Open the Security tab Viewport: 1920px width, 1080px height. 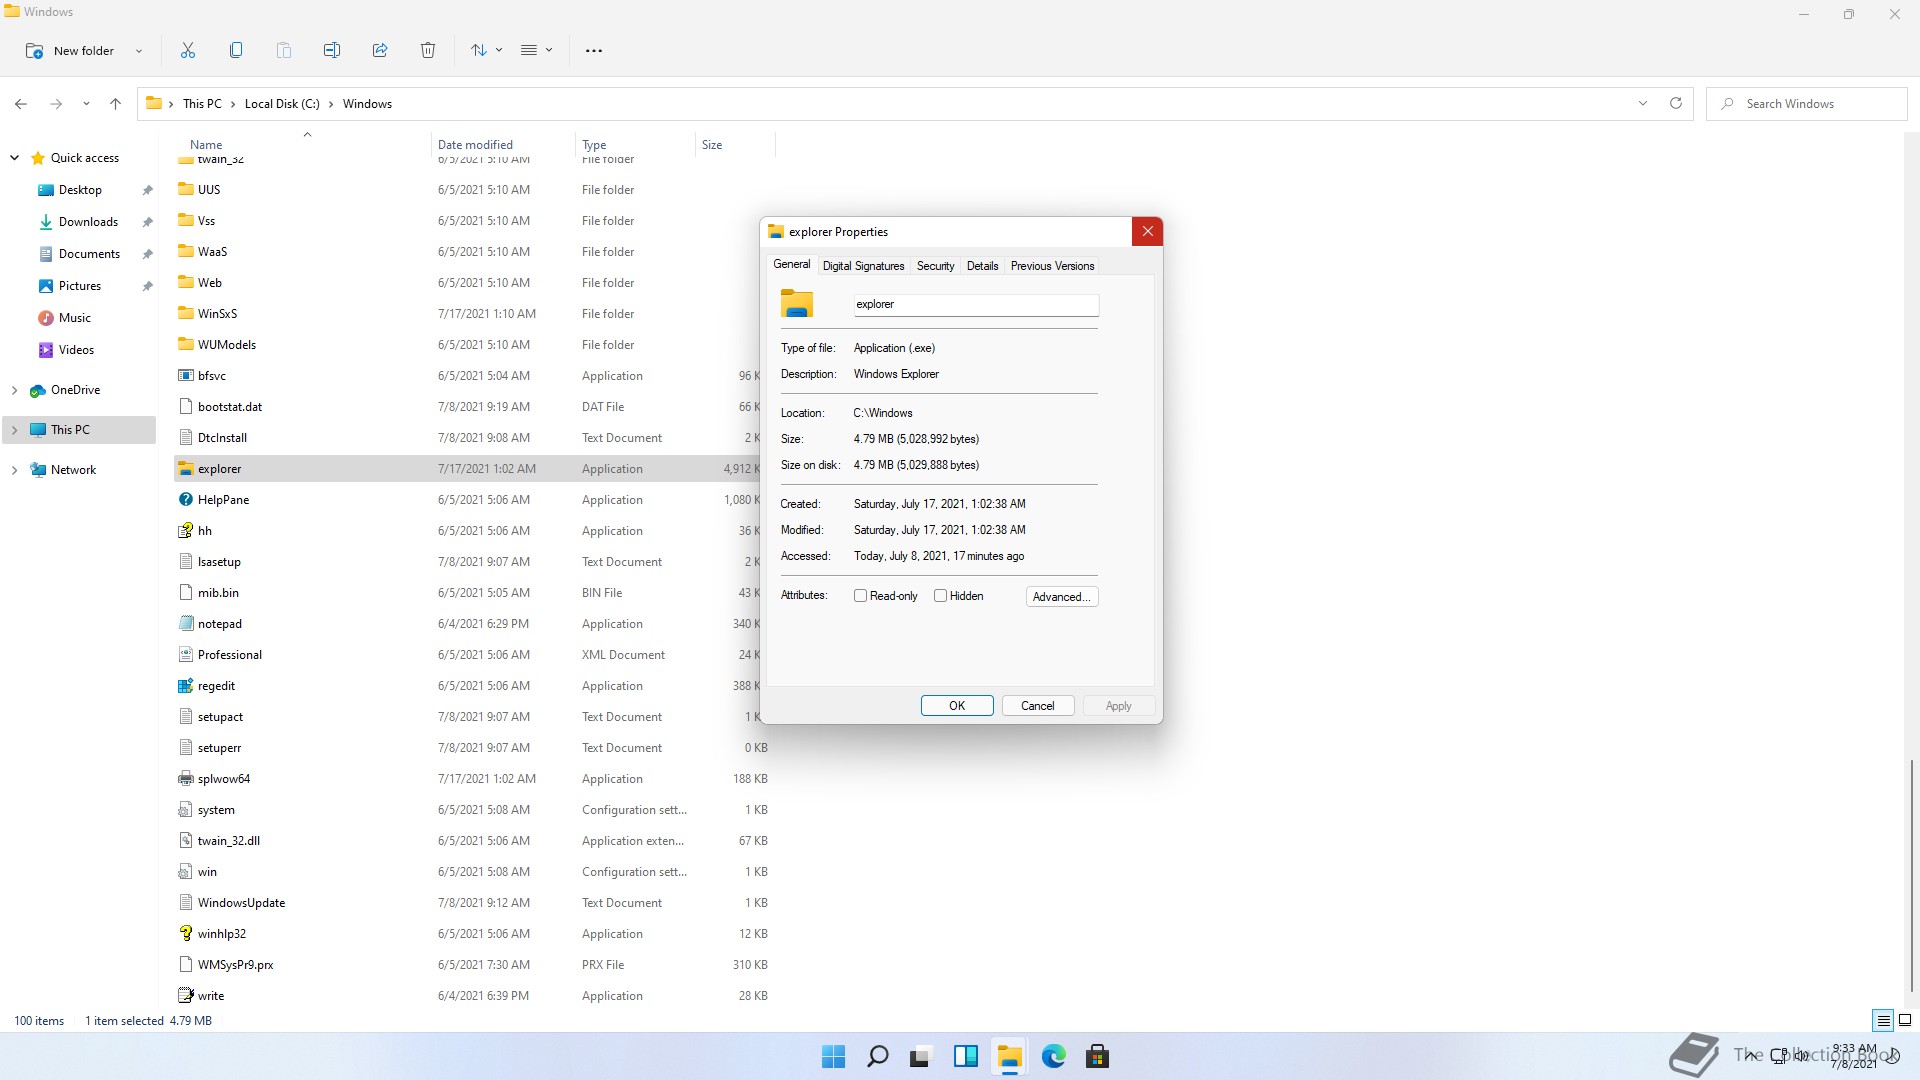point(935,266)
